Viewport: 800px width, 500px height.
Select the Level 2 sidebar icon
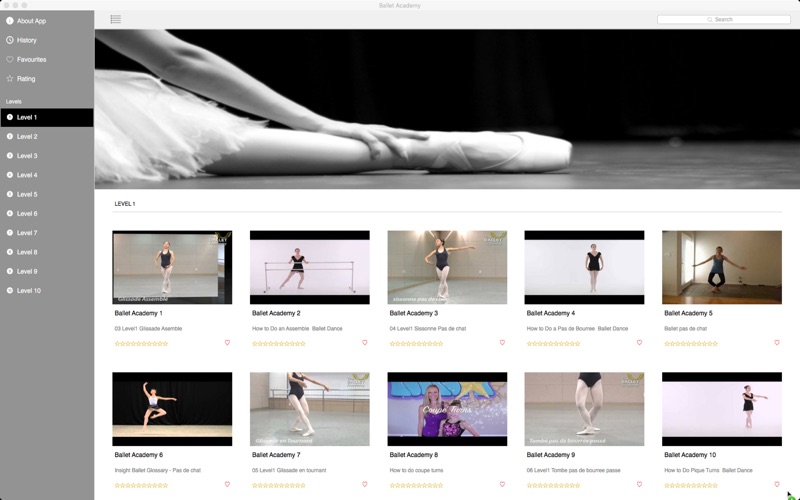[x=10, y=137]
